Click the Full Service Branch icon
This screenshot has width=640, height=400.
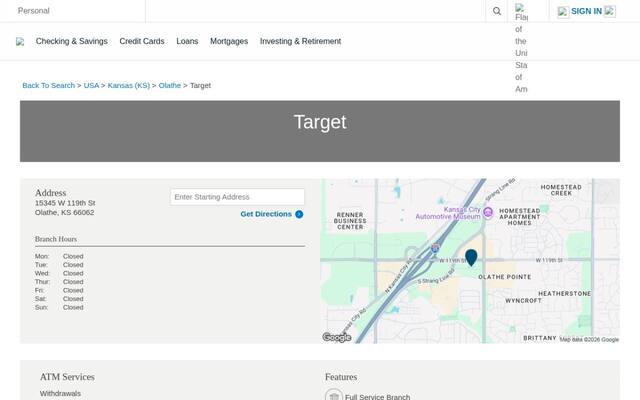333,395
